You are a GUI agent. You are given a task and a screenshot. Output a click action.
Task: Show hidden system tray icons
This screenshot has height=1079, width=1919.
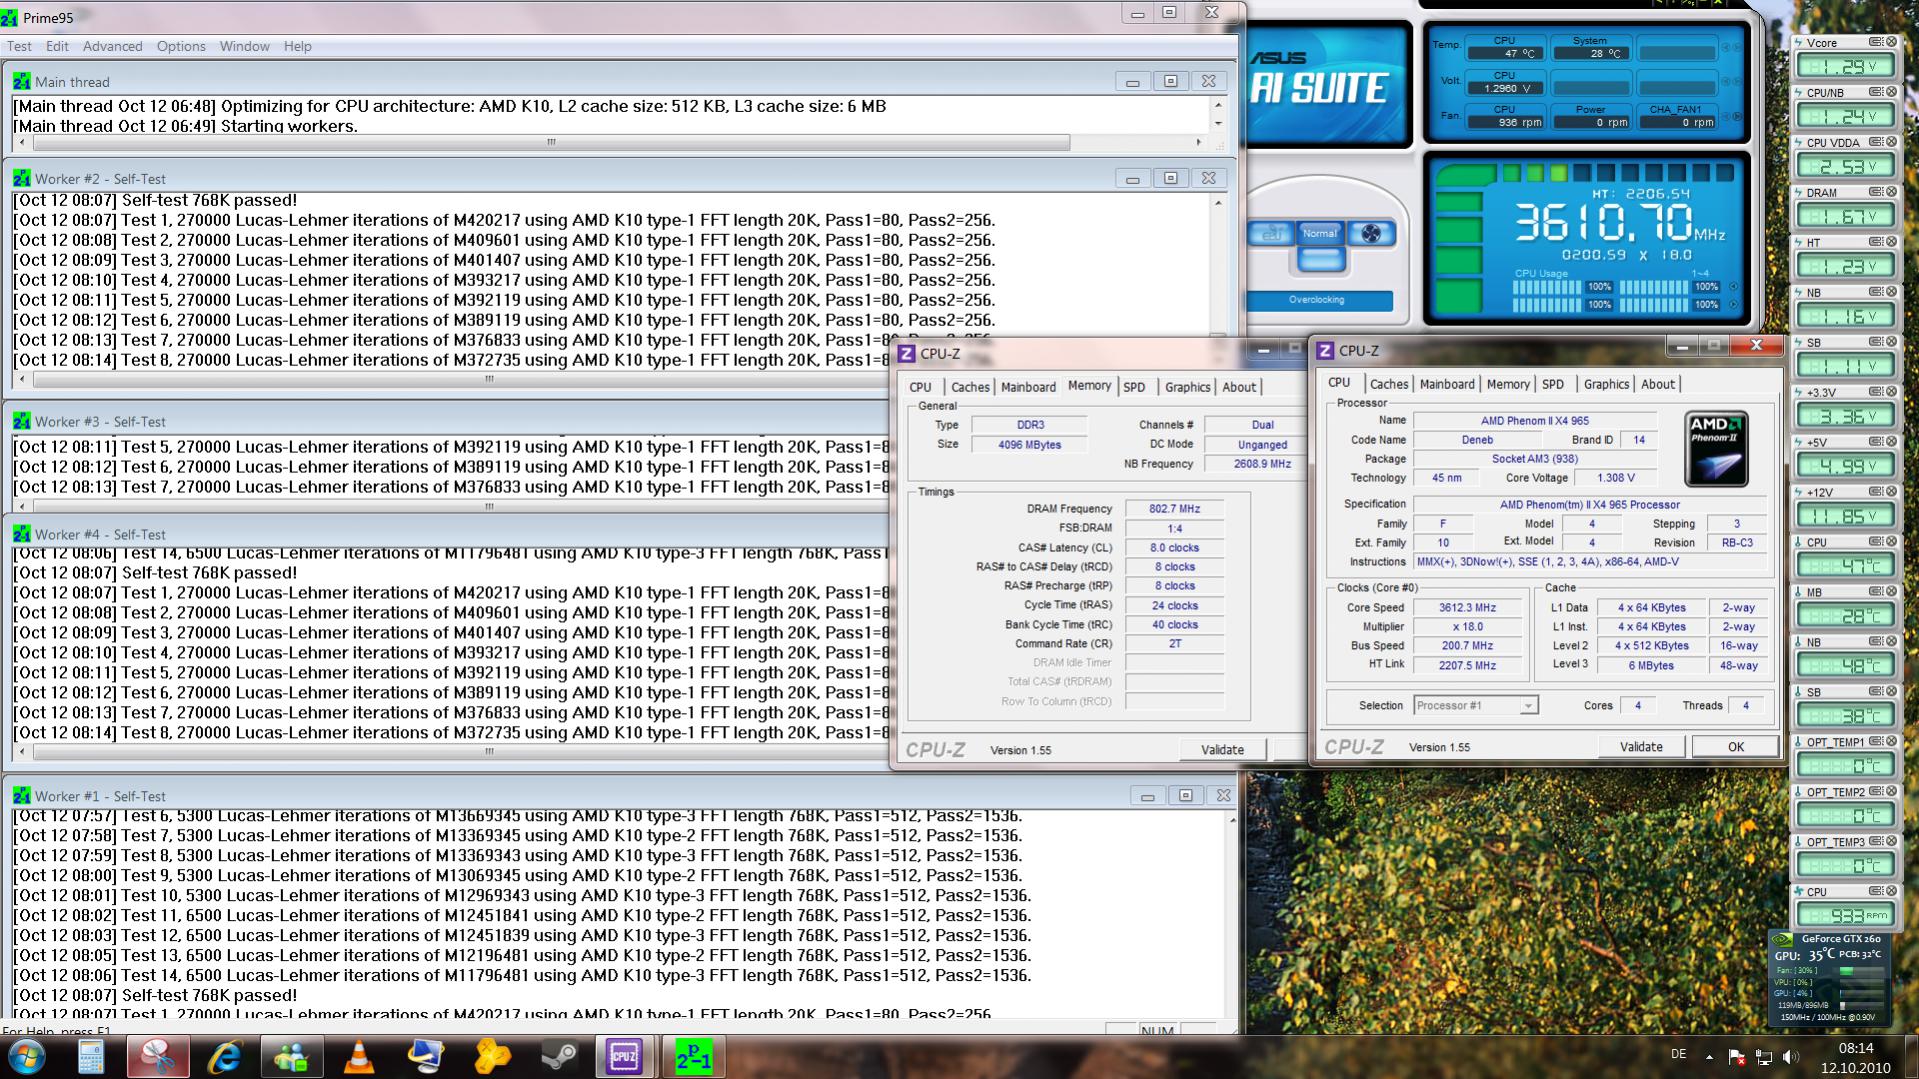click(1709, 1056)
